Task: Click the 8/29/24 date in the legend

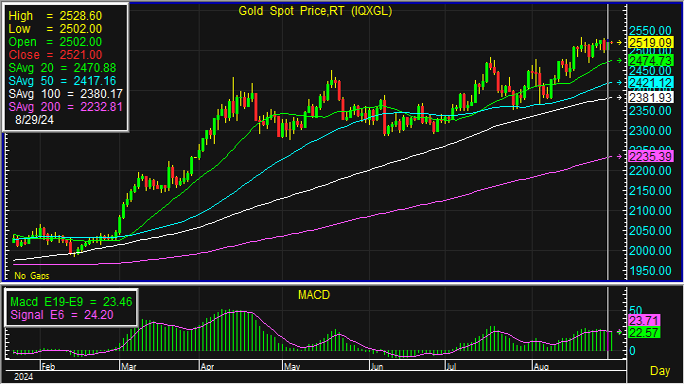Action: [35, 120]
